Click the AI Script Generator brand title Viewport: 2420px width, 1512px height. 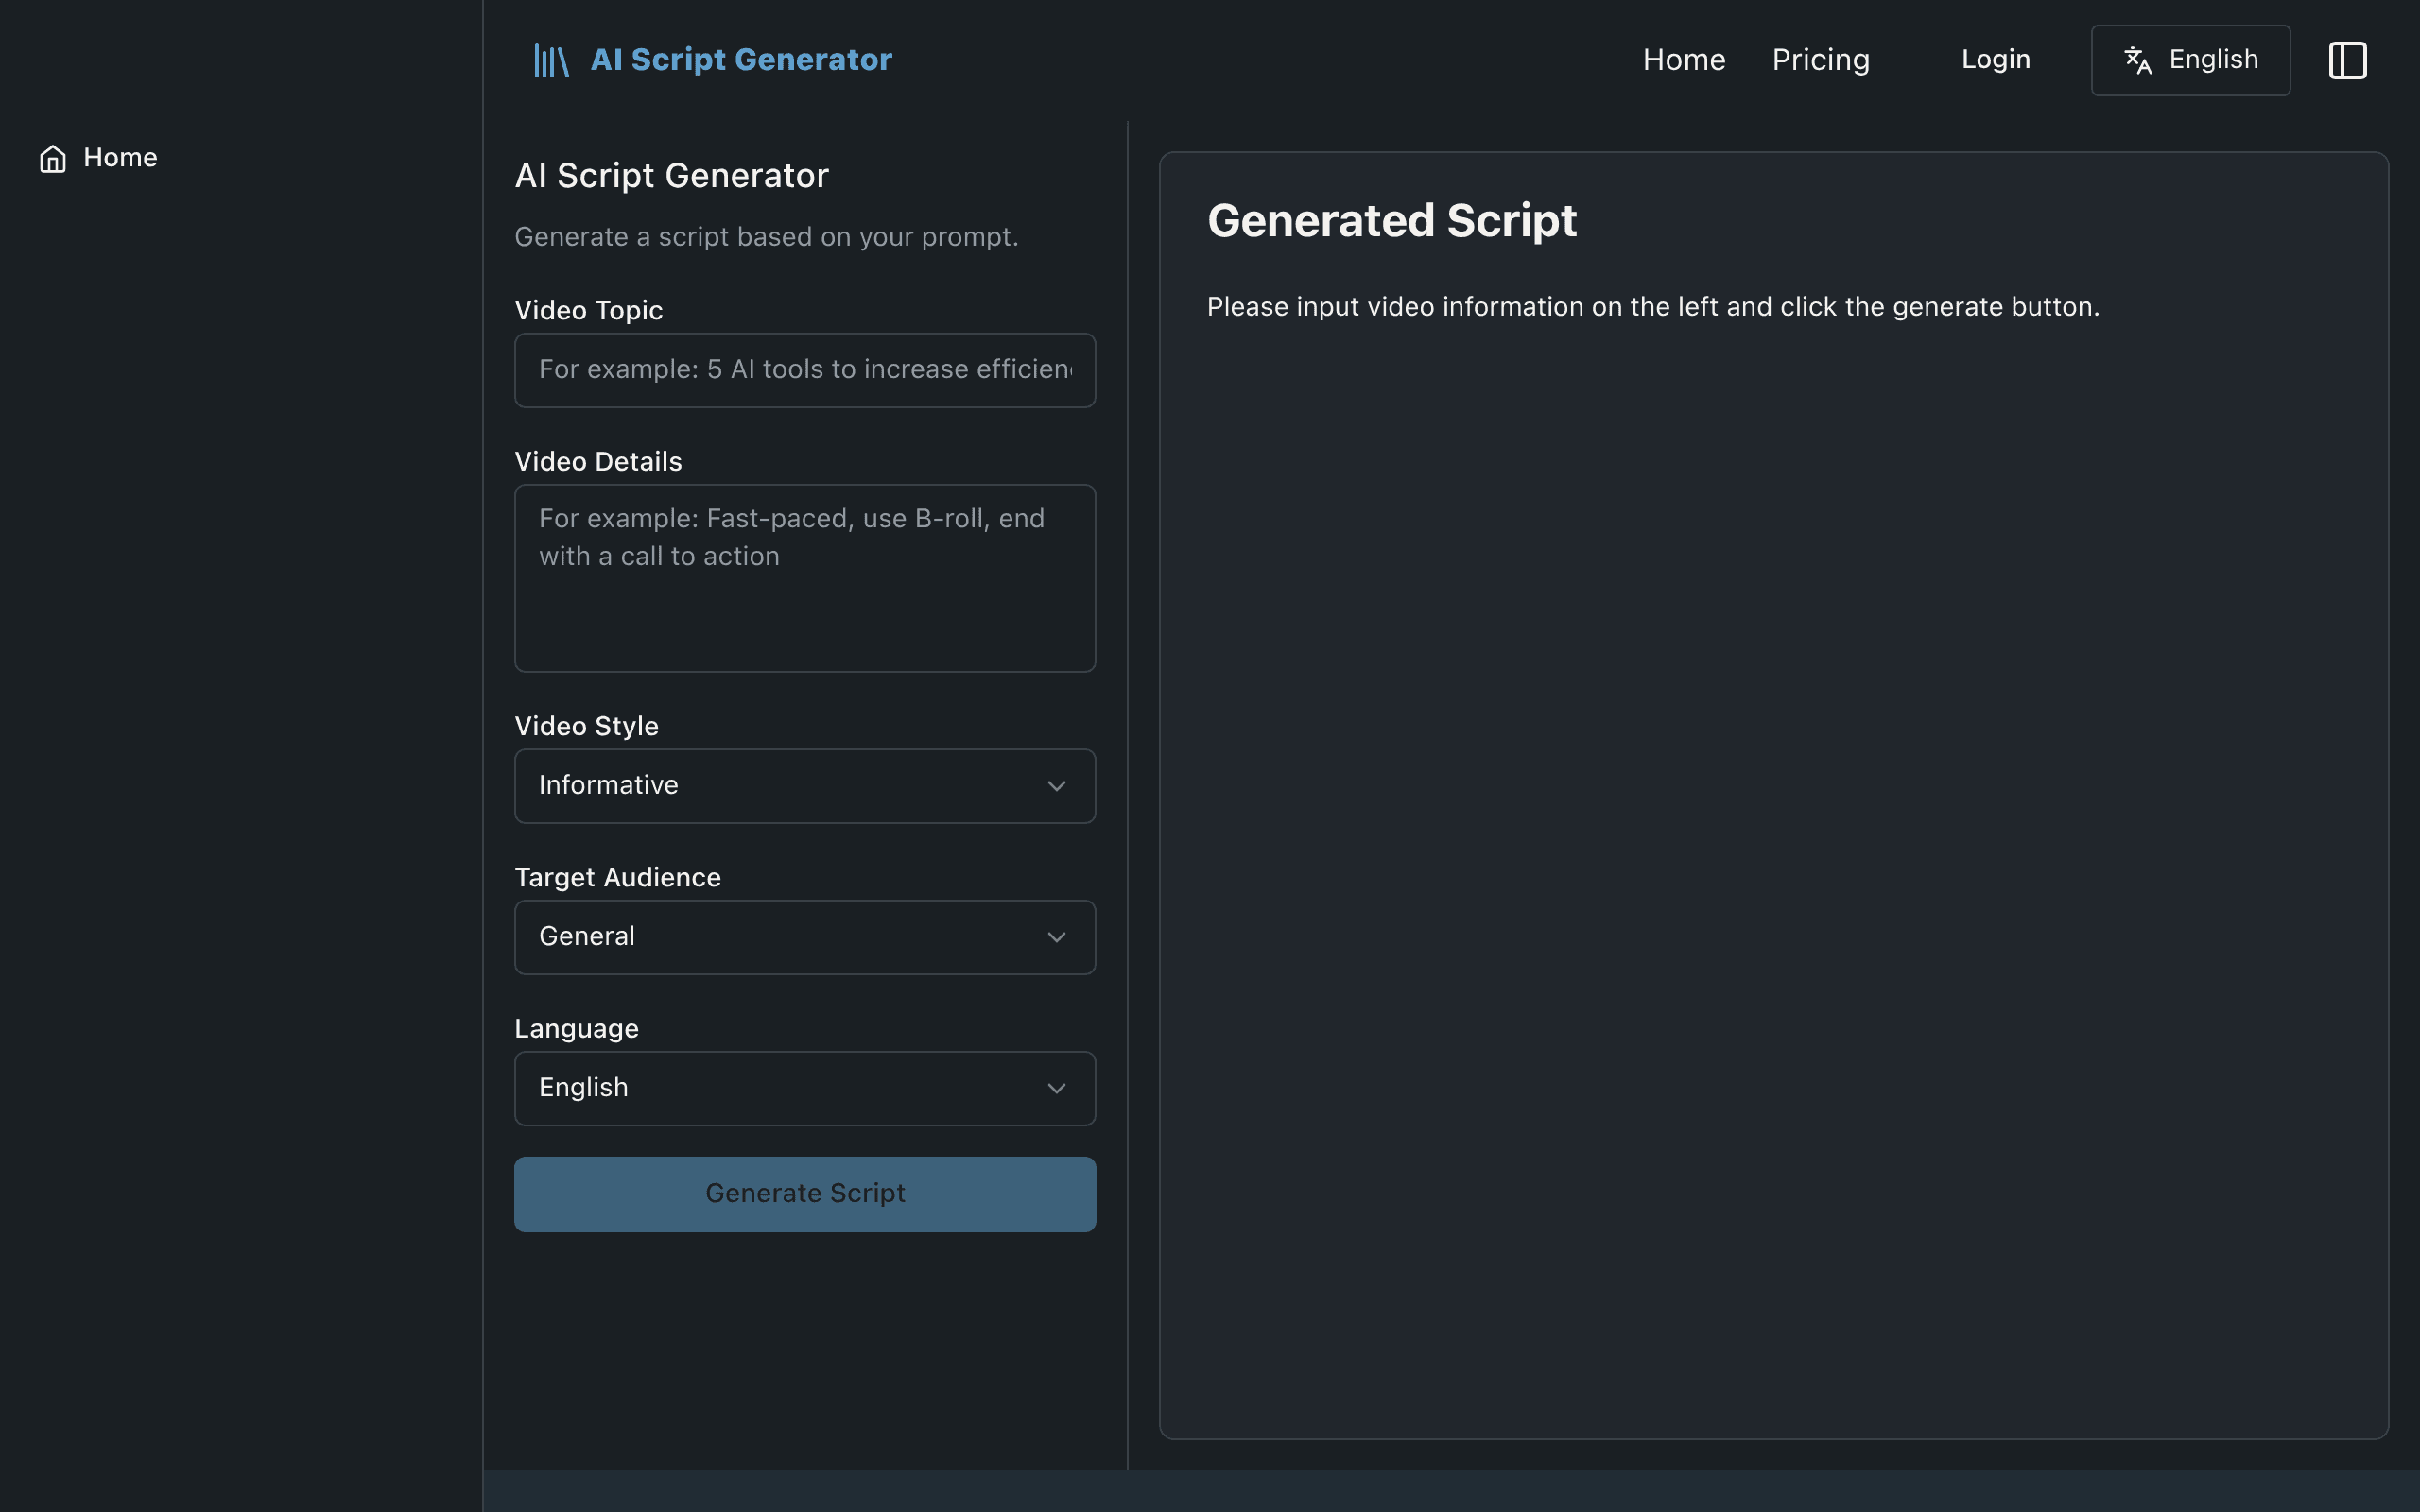pos(741,60)
